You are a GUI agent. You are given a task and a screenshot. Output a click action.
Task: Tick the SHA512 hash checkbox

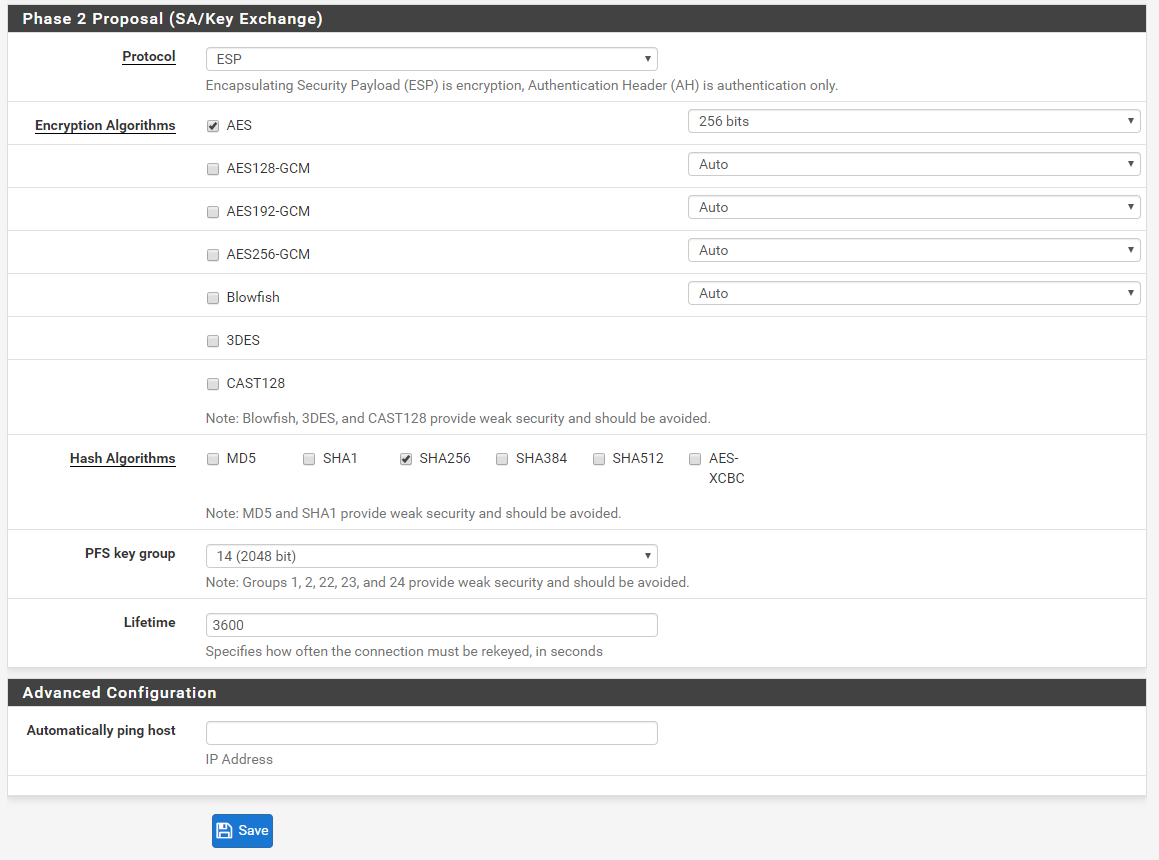click(599, 458)
